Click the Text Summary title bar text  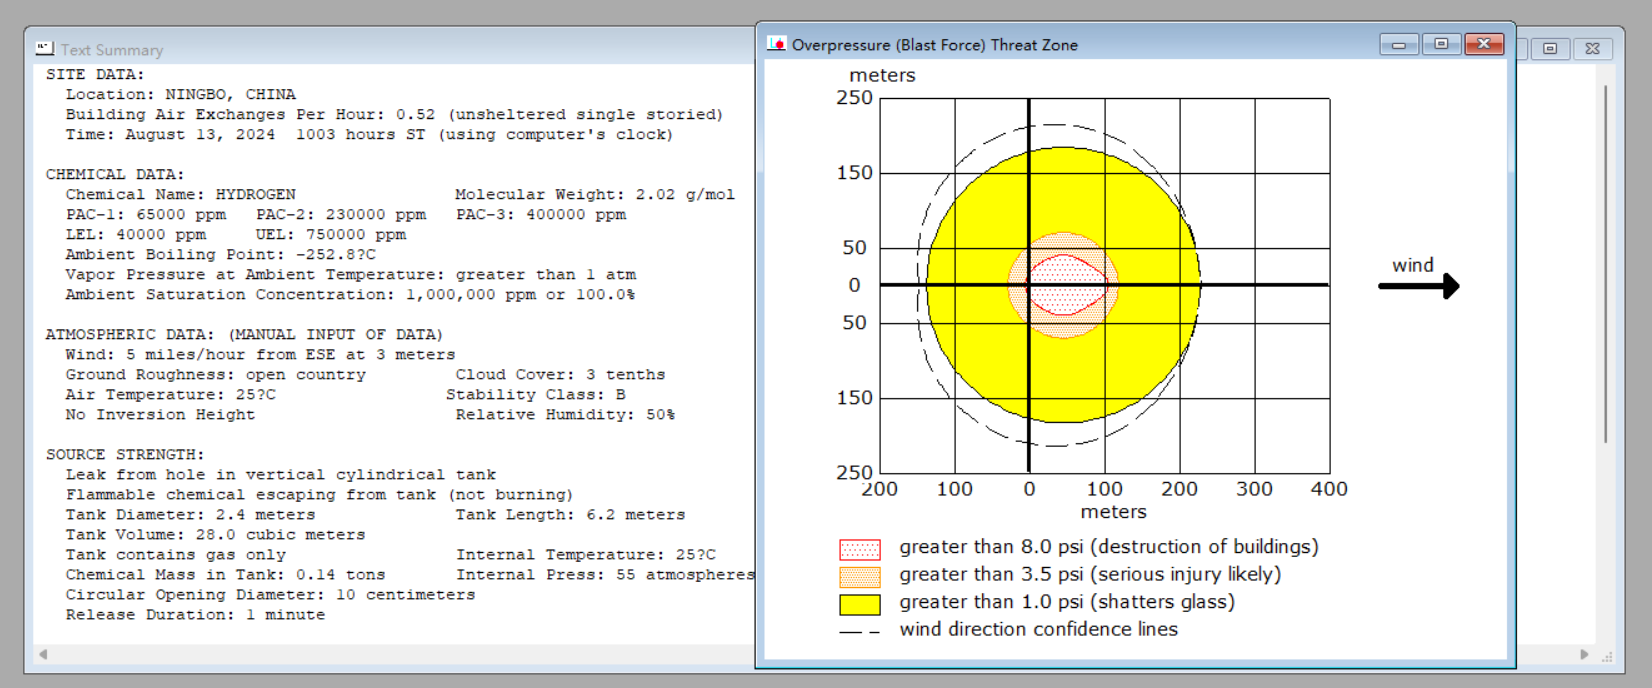112,50
